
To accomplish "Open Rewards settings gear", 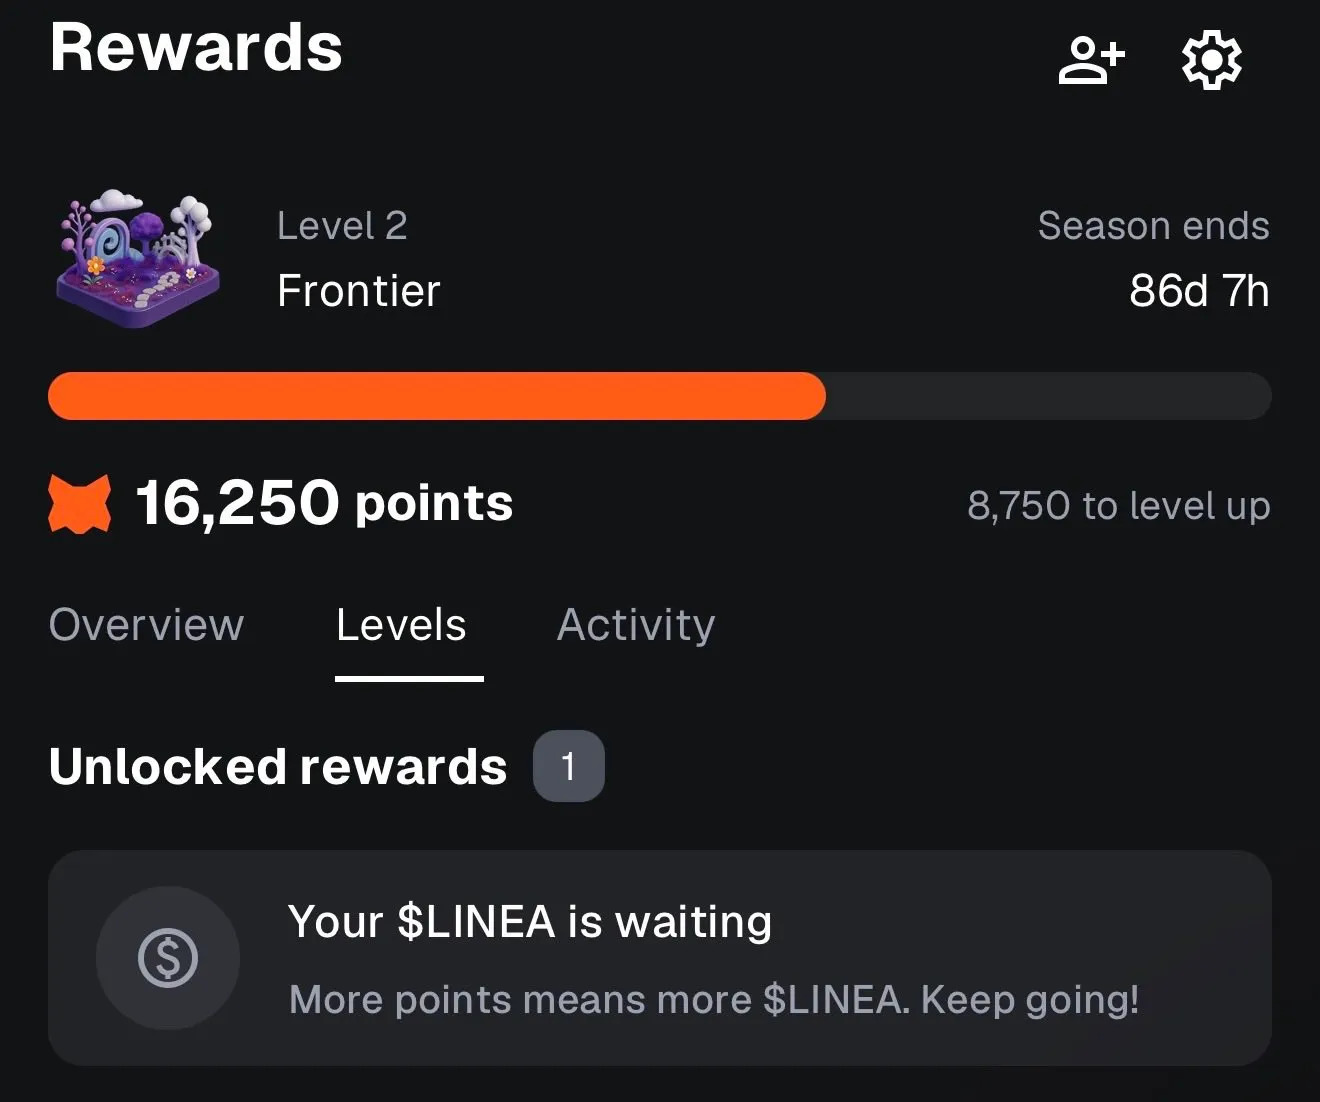I will pyautogui.click(x=1211, y=60).
